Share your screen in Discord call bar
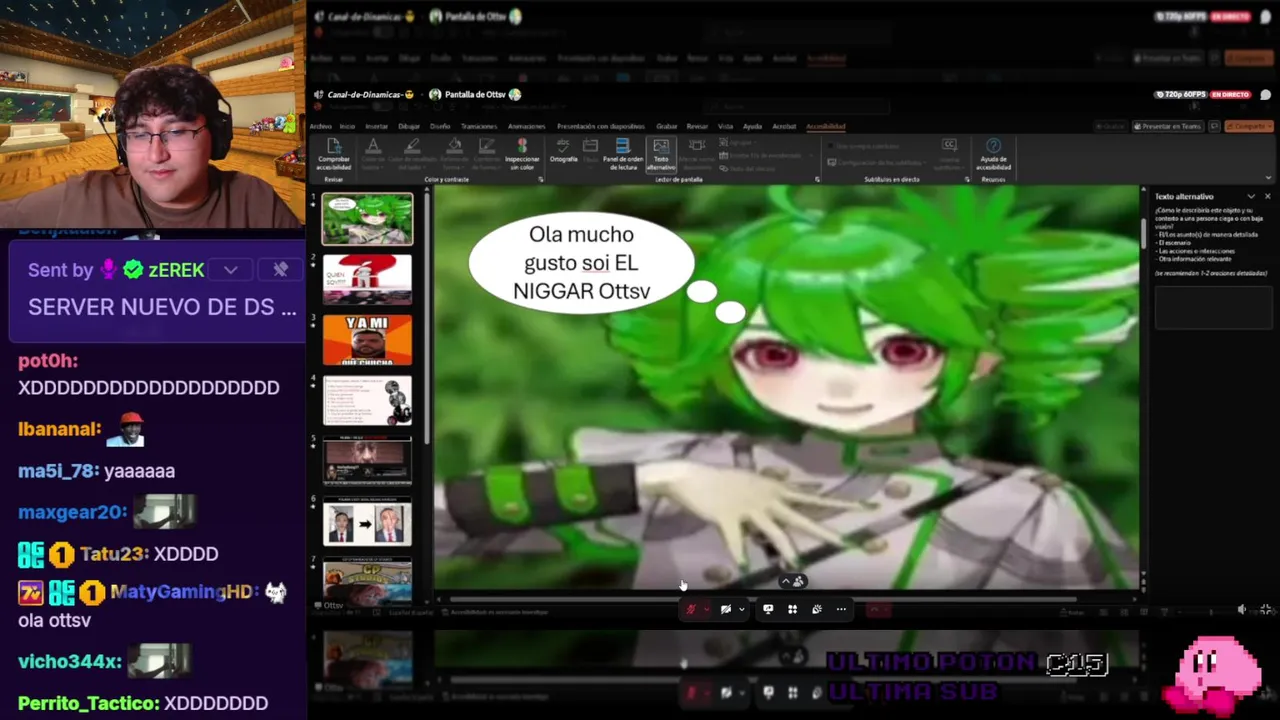Image resolution: width=1280 pixels, height=720 pixels. coord(768,609)
